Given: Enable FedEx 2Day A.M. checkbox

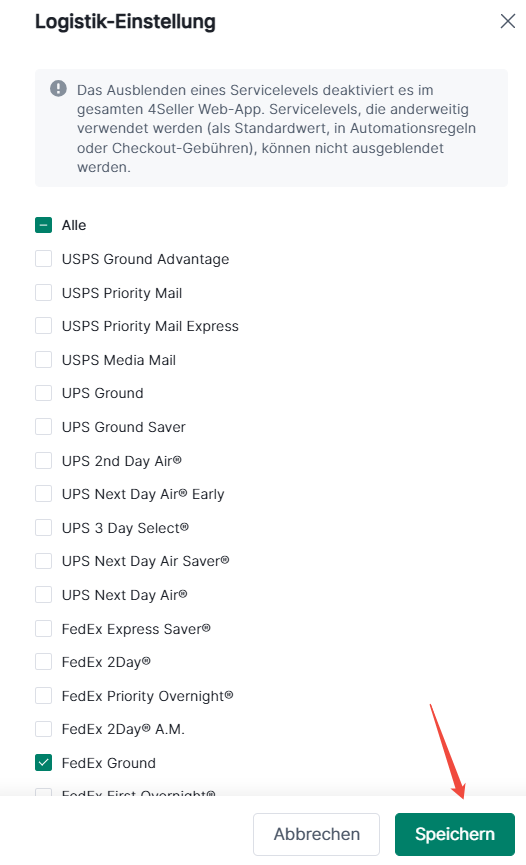Looking at the screenshot, I should (44, 729).
